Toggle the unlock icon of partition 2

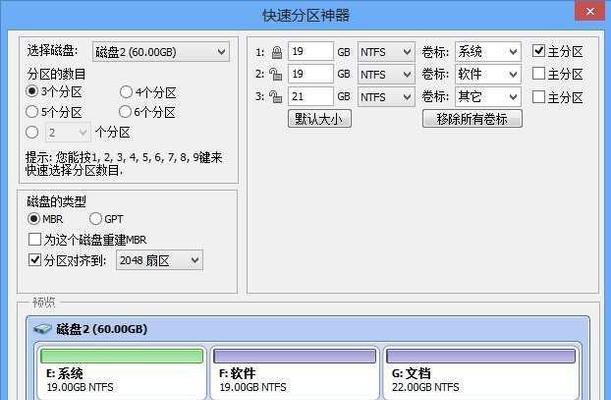coord(276,74)
